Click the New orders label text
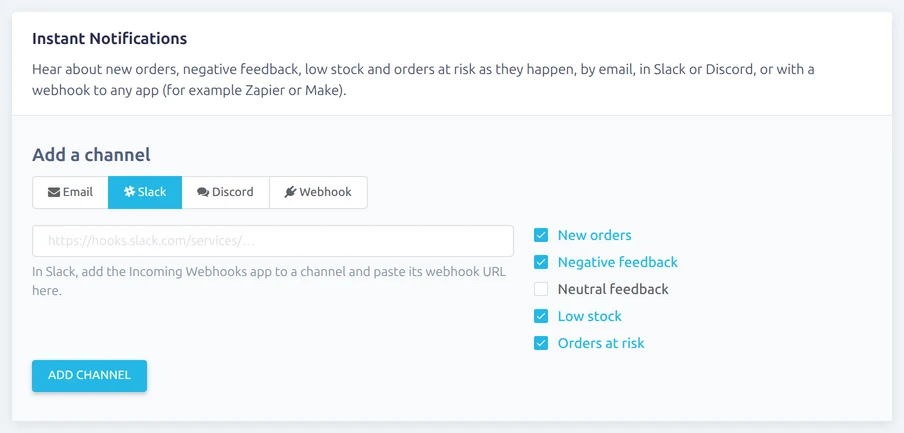Viewport: 904px width, 433px height. [594, 235]
